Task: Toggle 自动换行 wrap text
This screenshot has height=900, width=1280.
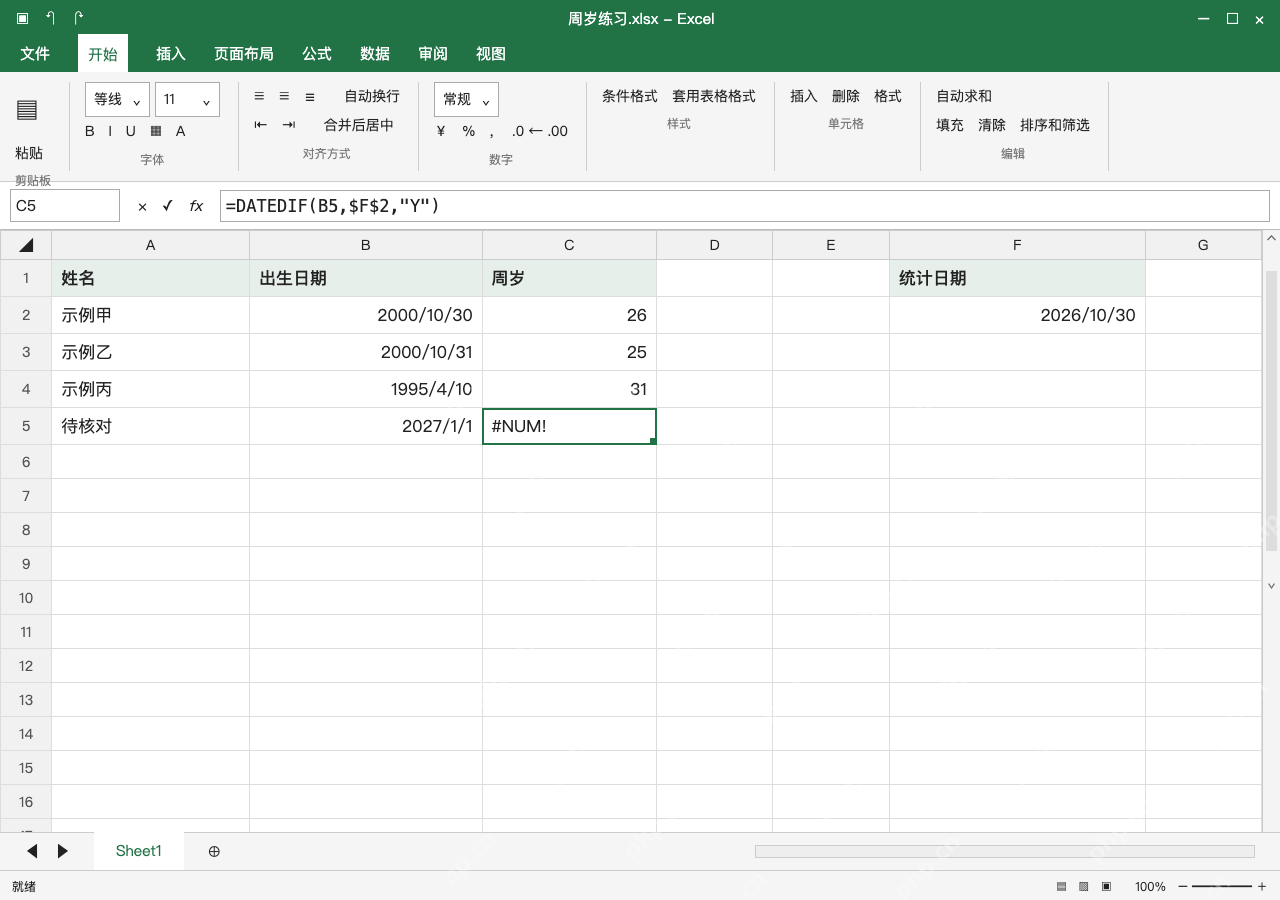Action: click(372, 96)
